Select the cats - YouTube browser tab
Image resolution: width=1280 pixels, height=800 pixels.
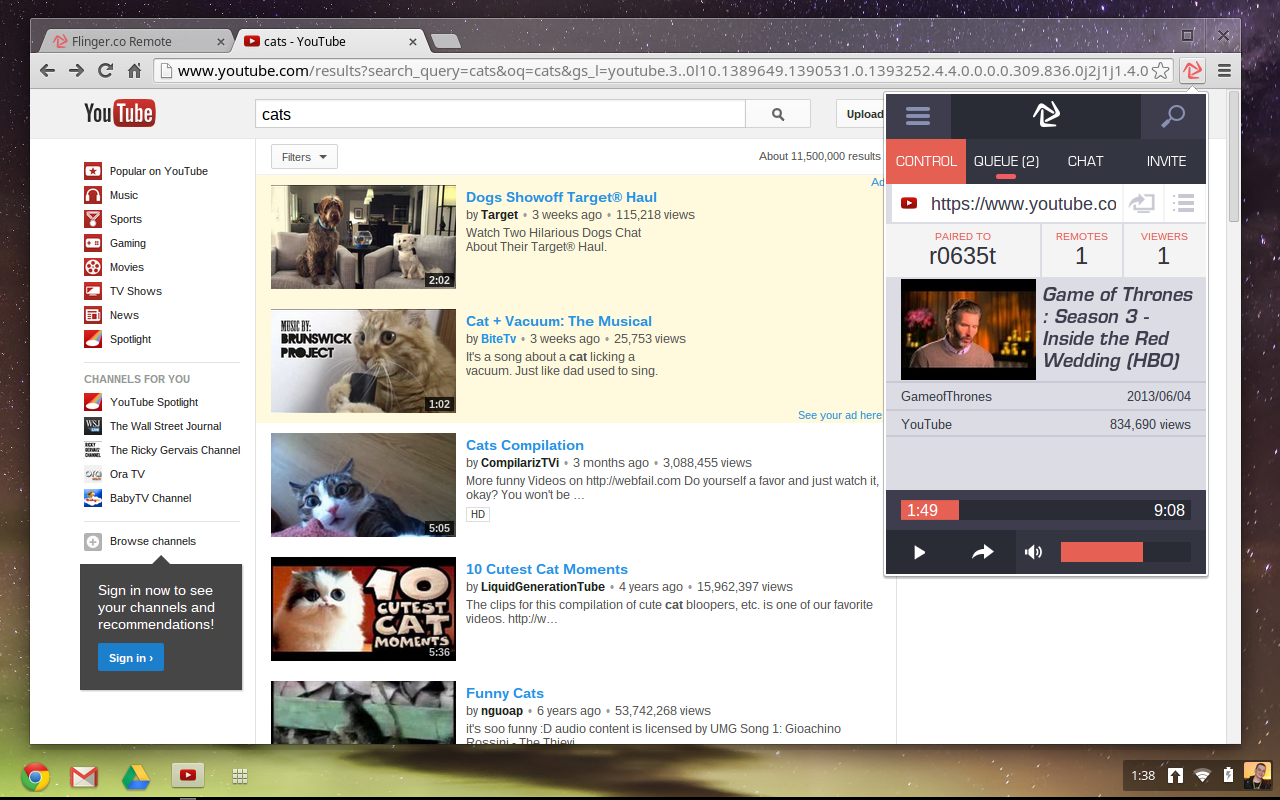(330, 41)
